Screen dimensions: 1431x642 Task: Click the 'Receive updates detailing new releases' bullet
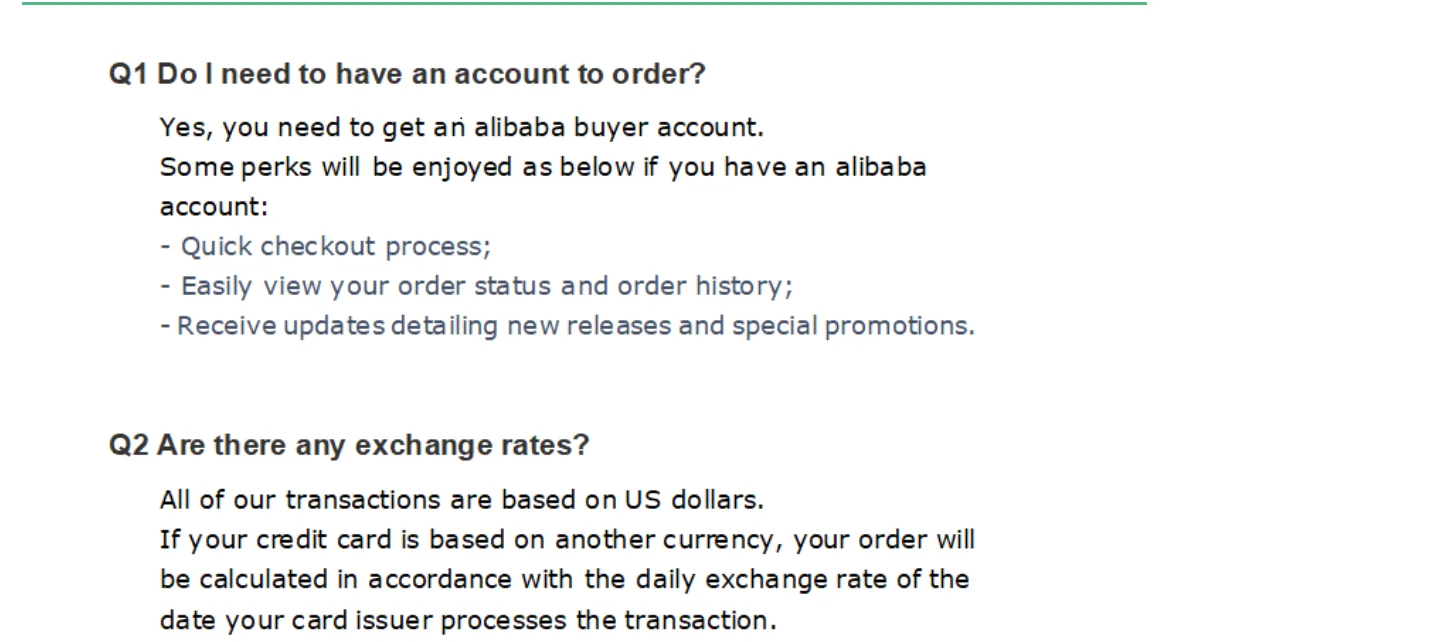click(x=566, y=326)
